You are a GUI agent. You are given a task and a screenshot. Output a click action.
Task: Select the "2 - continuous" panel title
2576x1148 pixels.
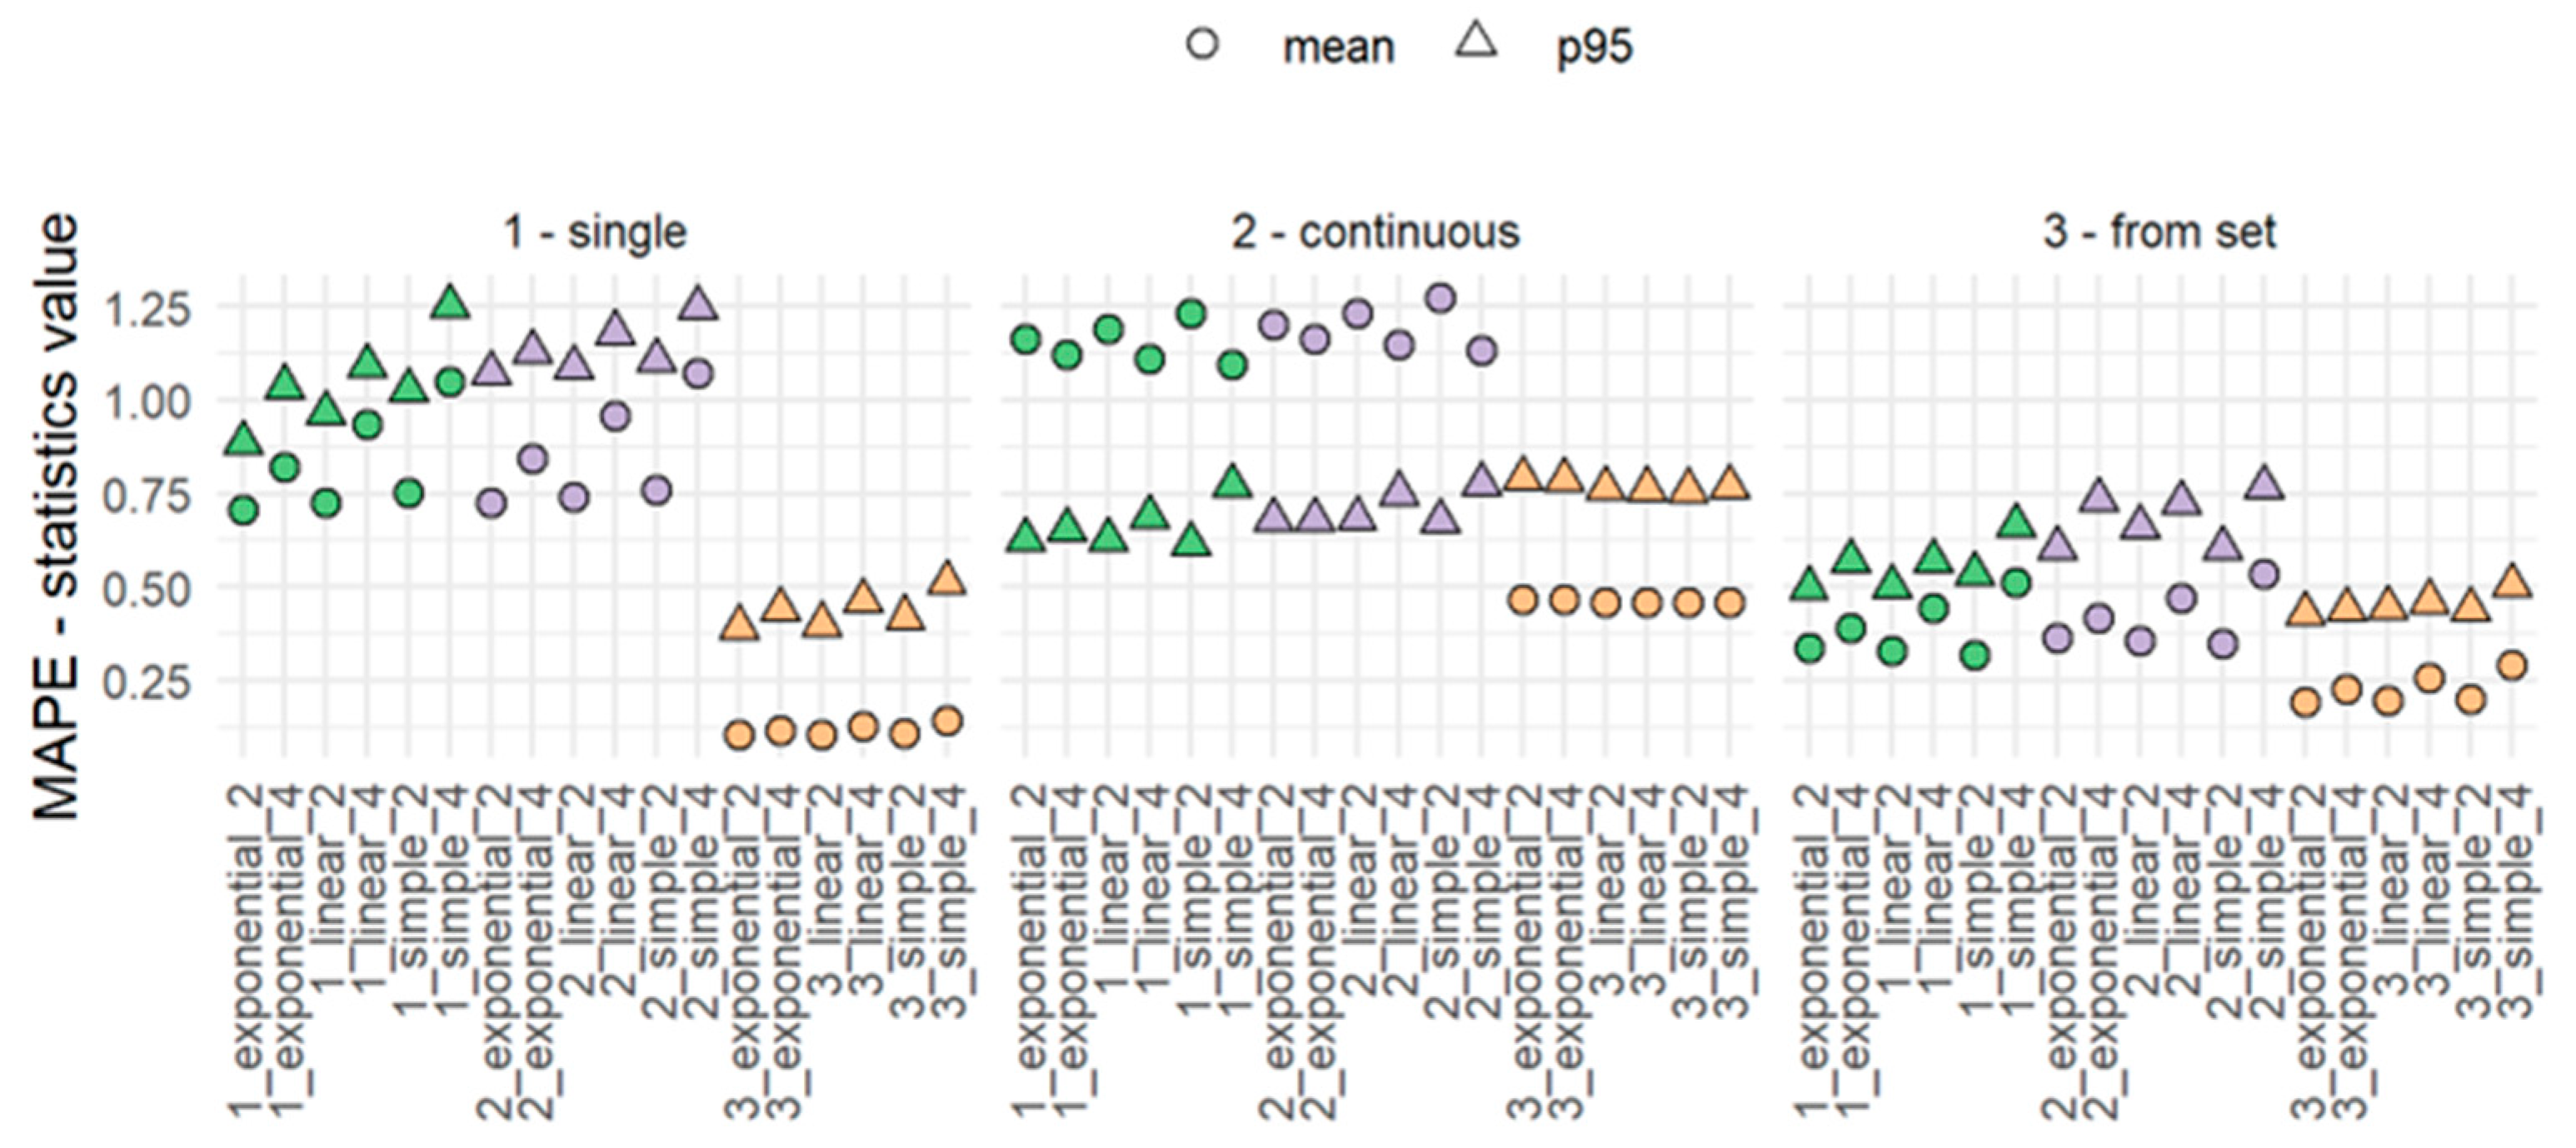click(1376, 232)
